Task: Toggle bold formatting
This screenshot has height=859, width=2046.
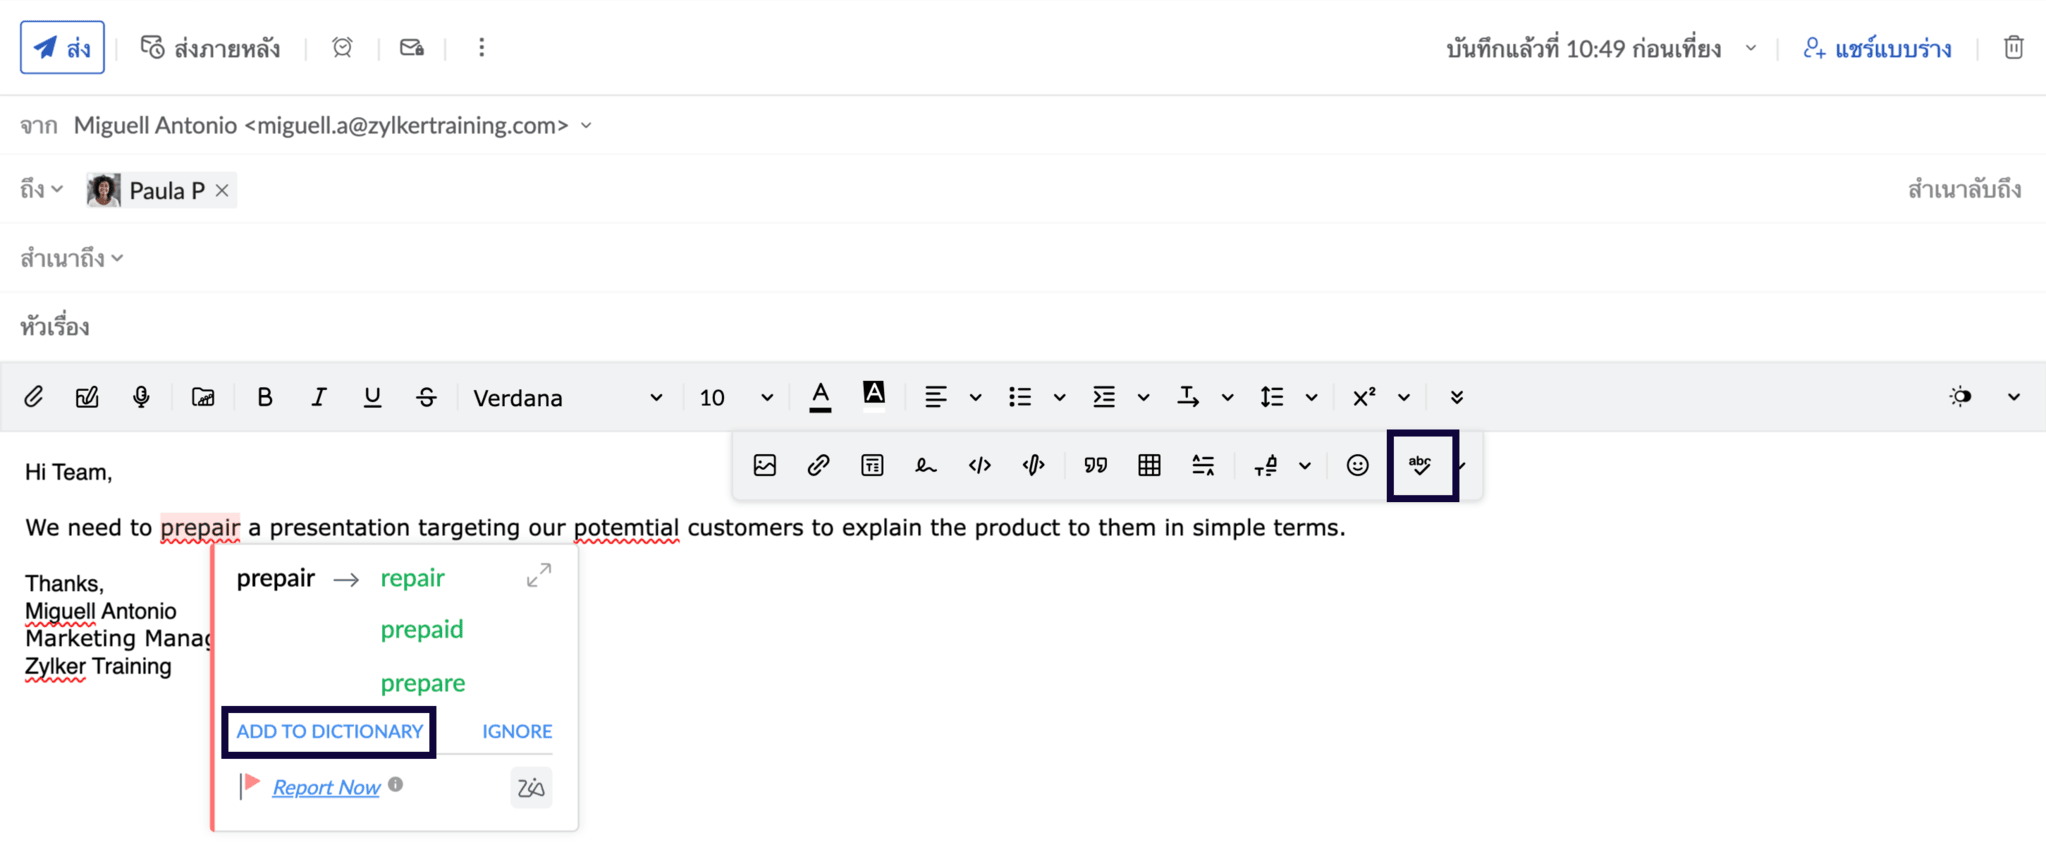Action: pos(265,397)
